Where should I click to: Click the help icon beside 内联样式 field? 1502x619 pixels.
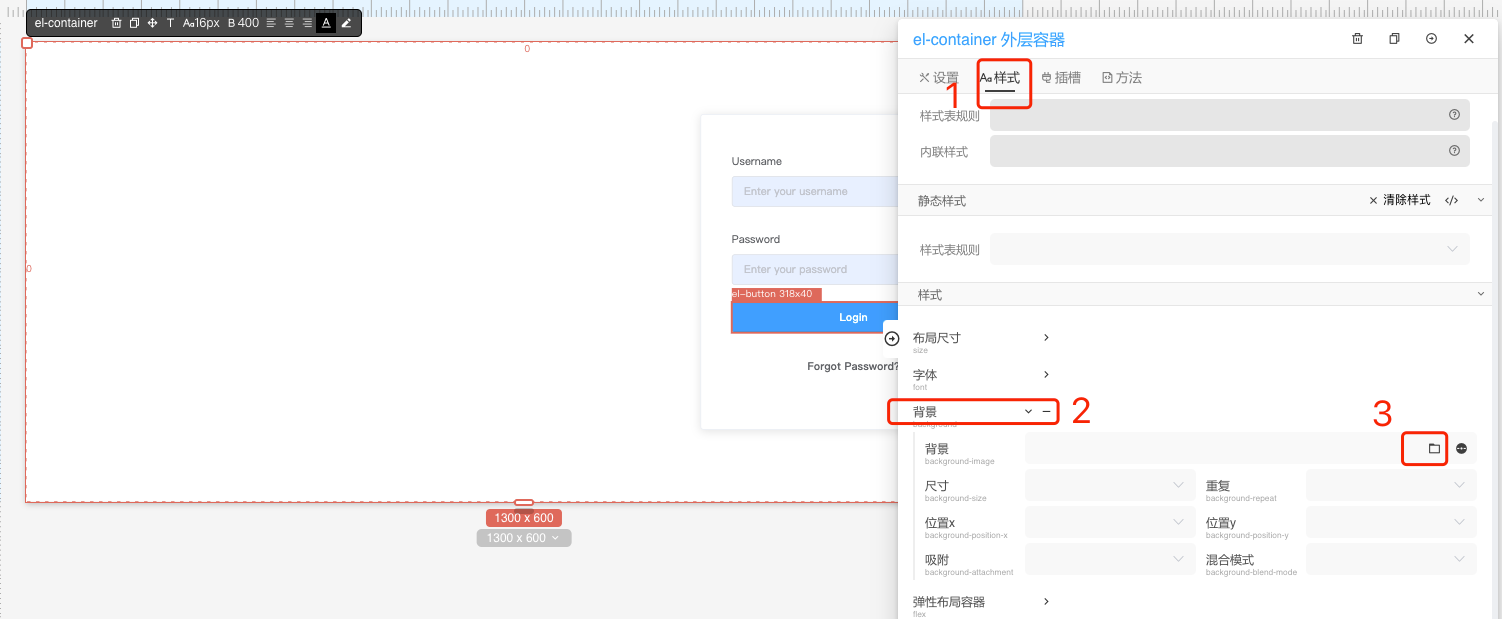click(1454, 151)
